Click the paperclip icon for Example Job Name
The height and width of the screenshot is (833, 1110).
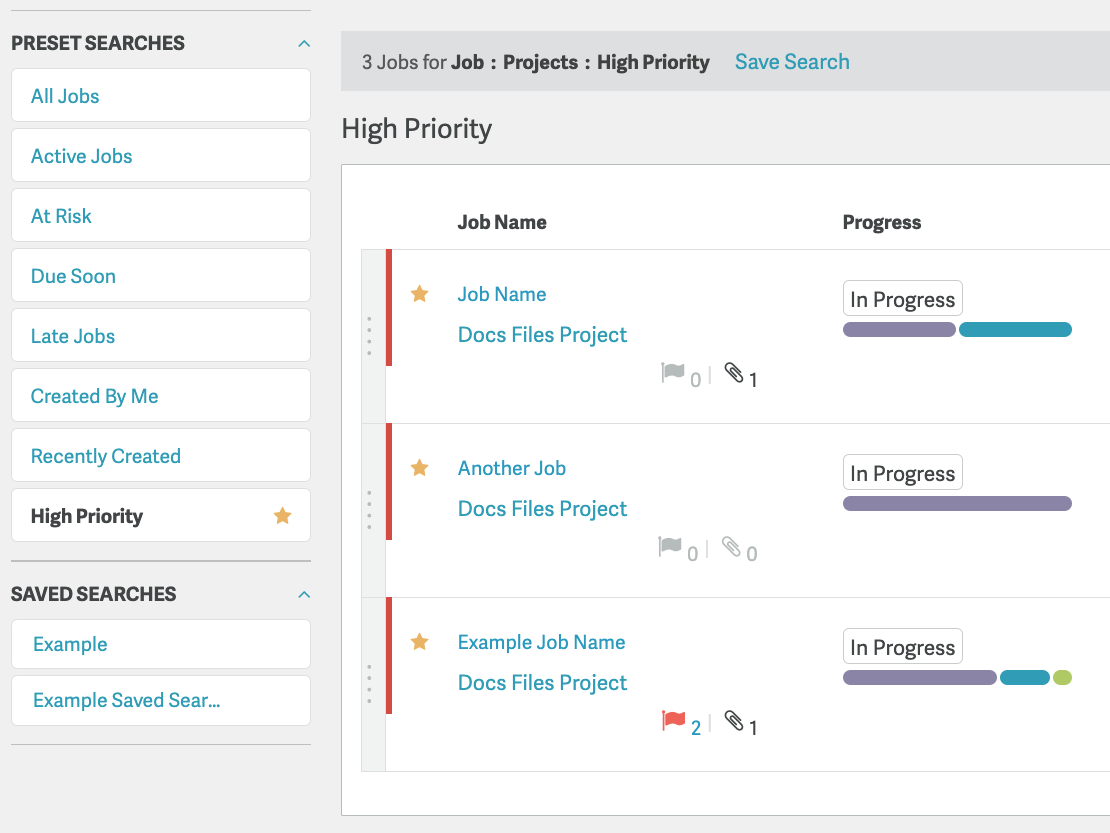pyautogui.click(x=734, y=720)
